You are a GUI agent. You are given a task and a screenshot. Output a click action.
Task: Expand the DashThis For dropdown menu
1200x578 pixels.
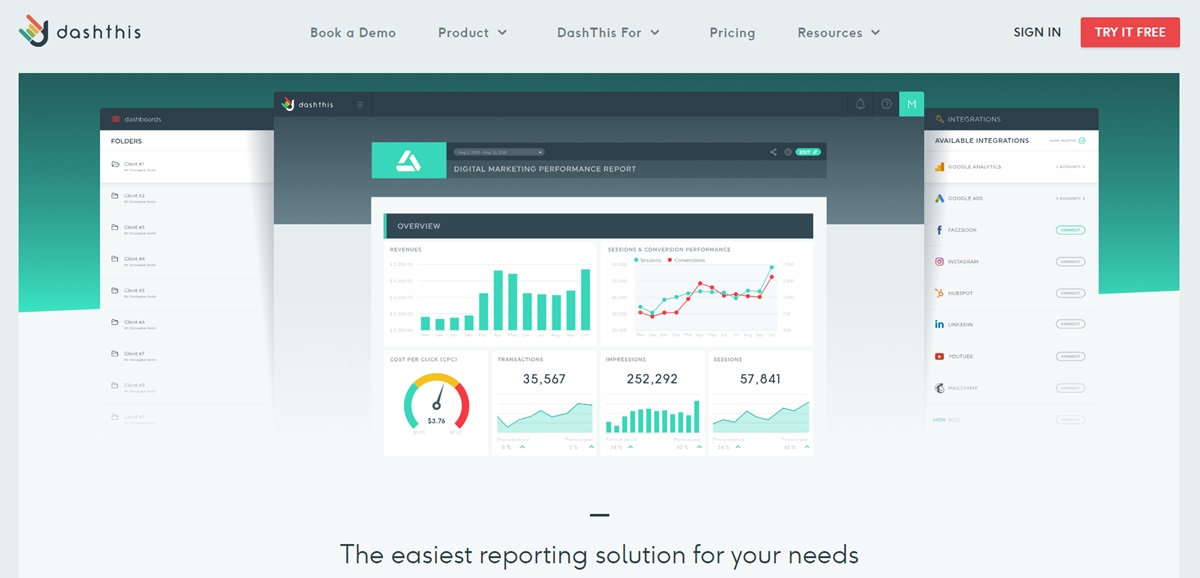pos(609,32)
